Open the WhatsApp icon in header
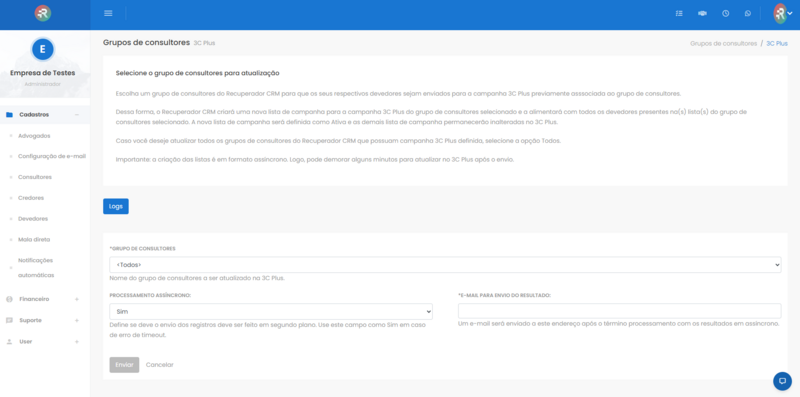Screen dimensions: 800x397 [748, 13]
